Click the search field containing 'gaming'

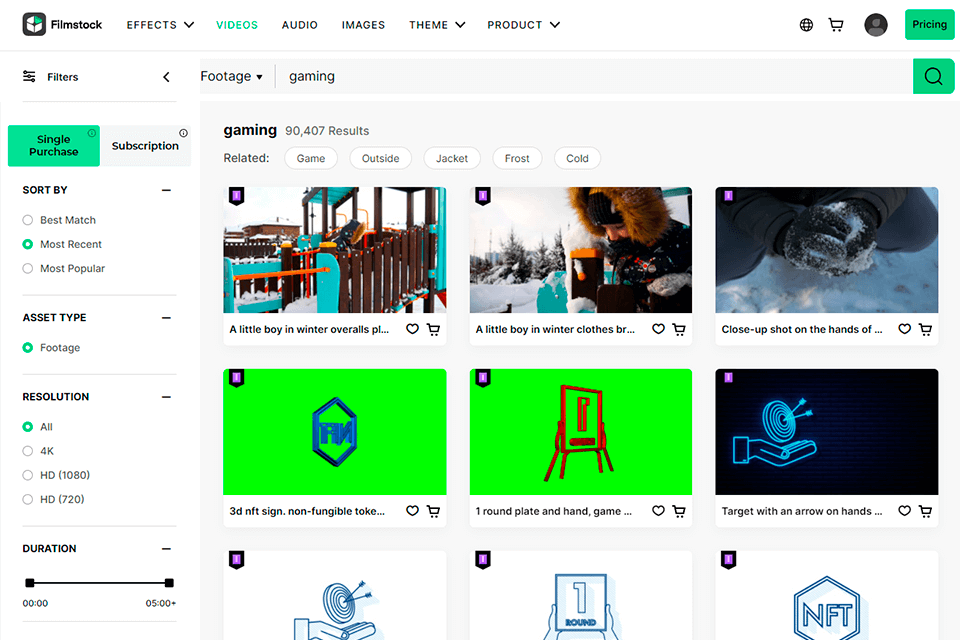point(594,77)
